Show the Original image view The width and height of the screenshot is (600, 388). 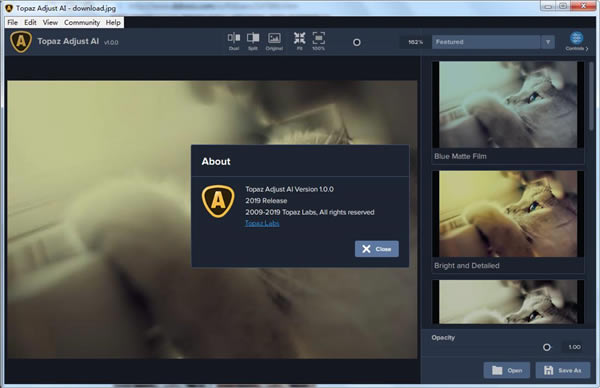pyautogui.click(x=274, y=41)
